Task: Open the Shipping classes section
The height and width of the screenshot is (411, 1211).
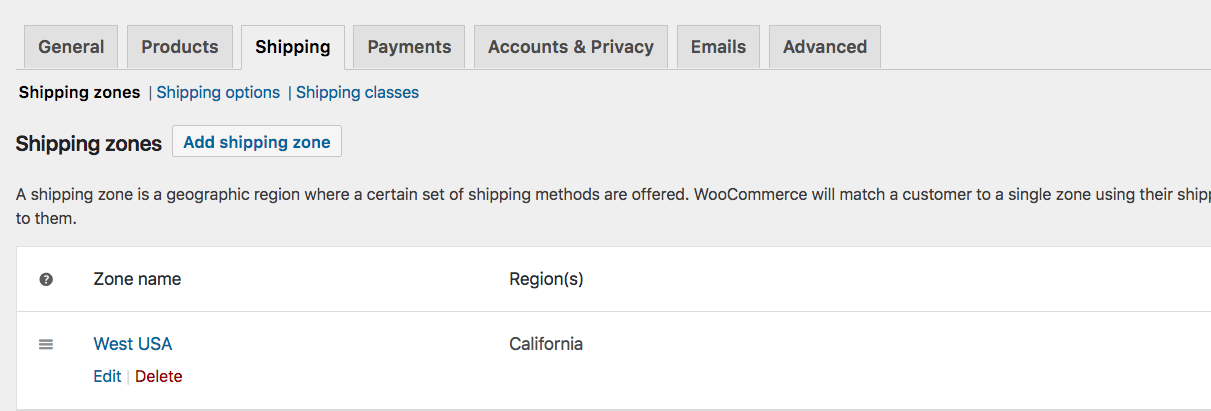Action: click(x=357, y=93)
